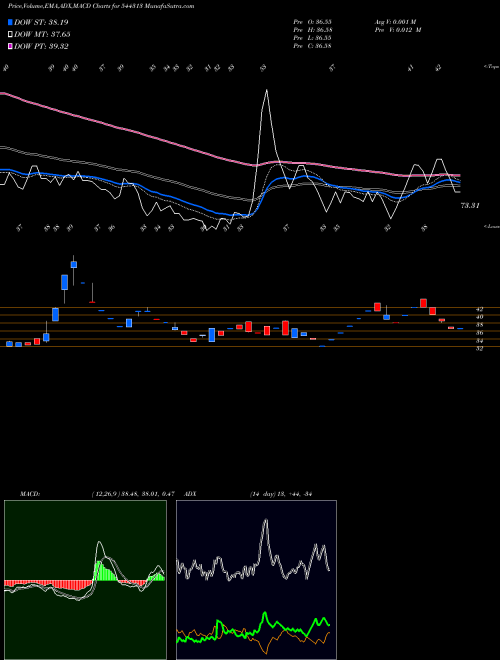
Task: Click inside the green MACD histogram chart
Action: [x=85, y=580]
